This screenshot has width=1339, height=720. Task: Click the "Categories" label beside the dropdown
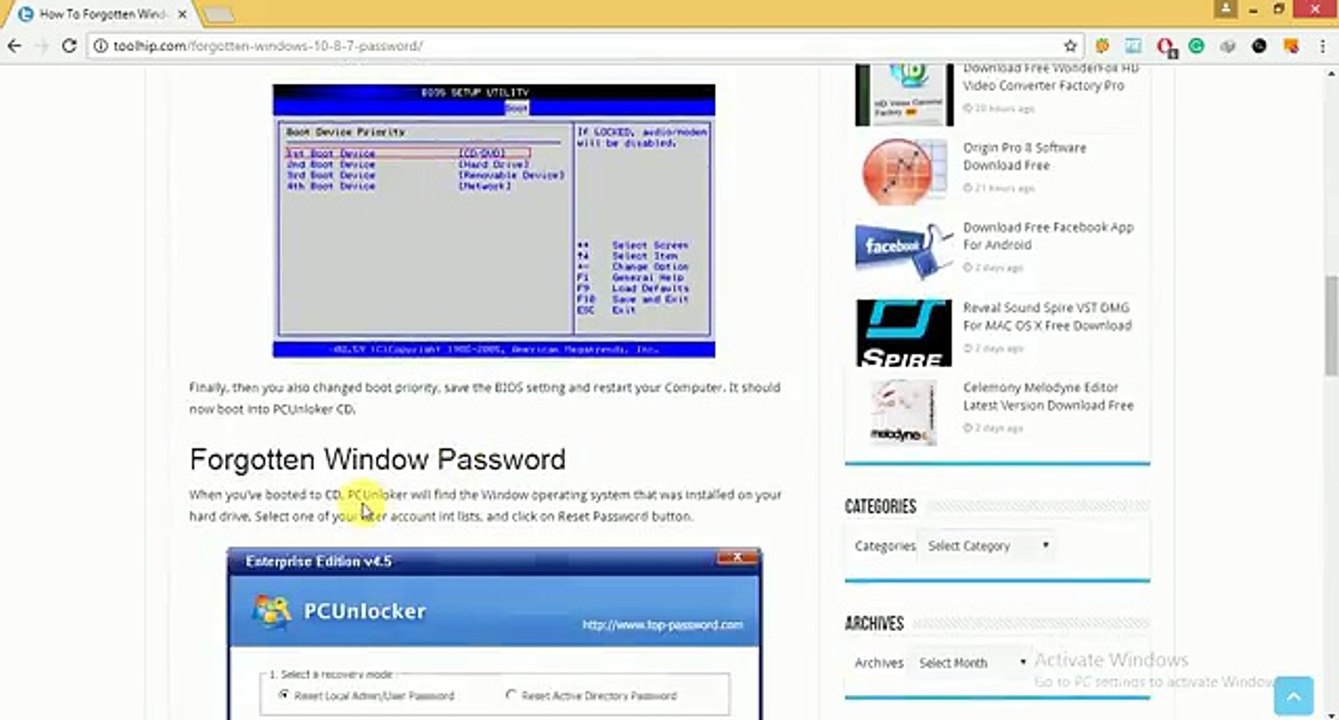[x=885, y=546]
